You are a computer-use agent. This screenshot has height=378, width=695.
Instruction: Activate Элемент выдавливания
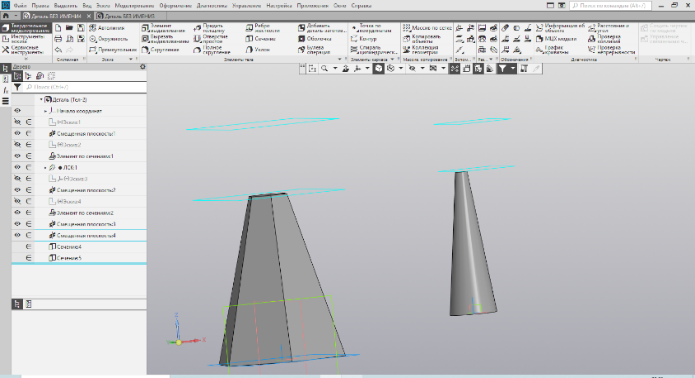(x=164, y=28)
